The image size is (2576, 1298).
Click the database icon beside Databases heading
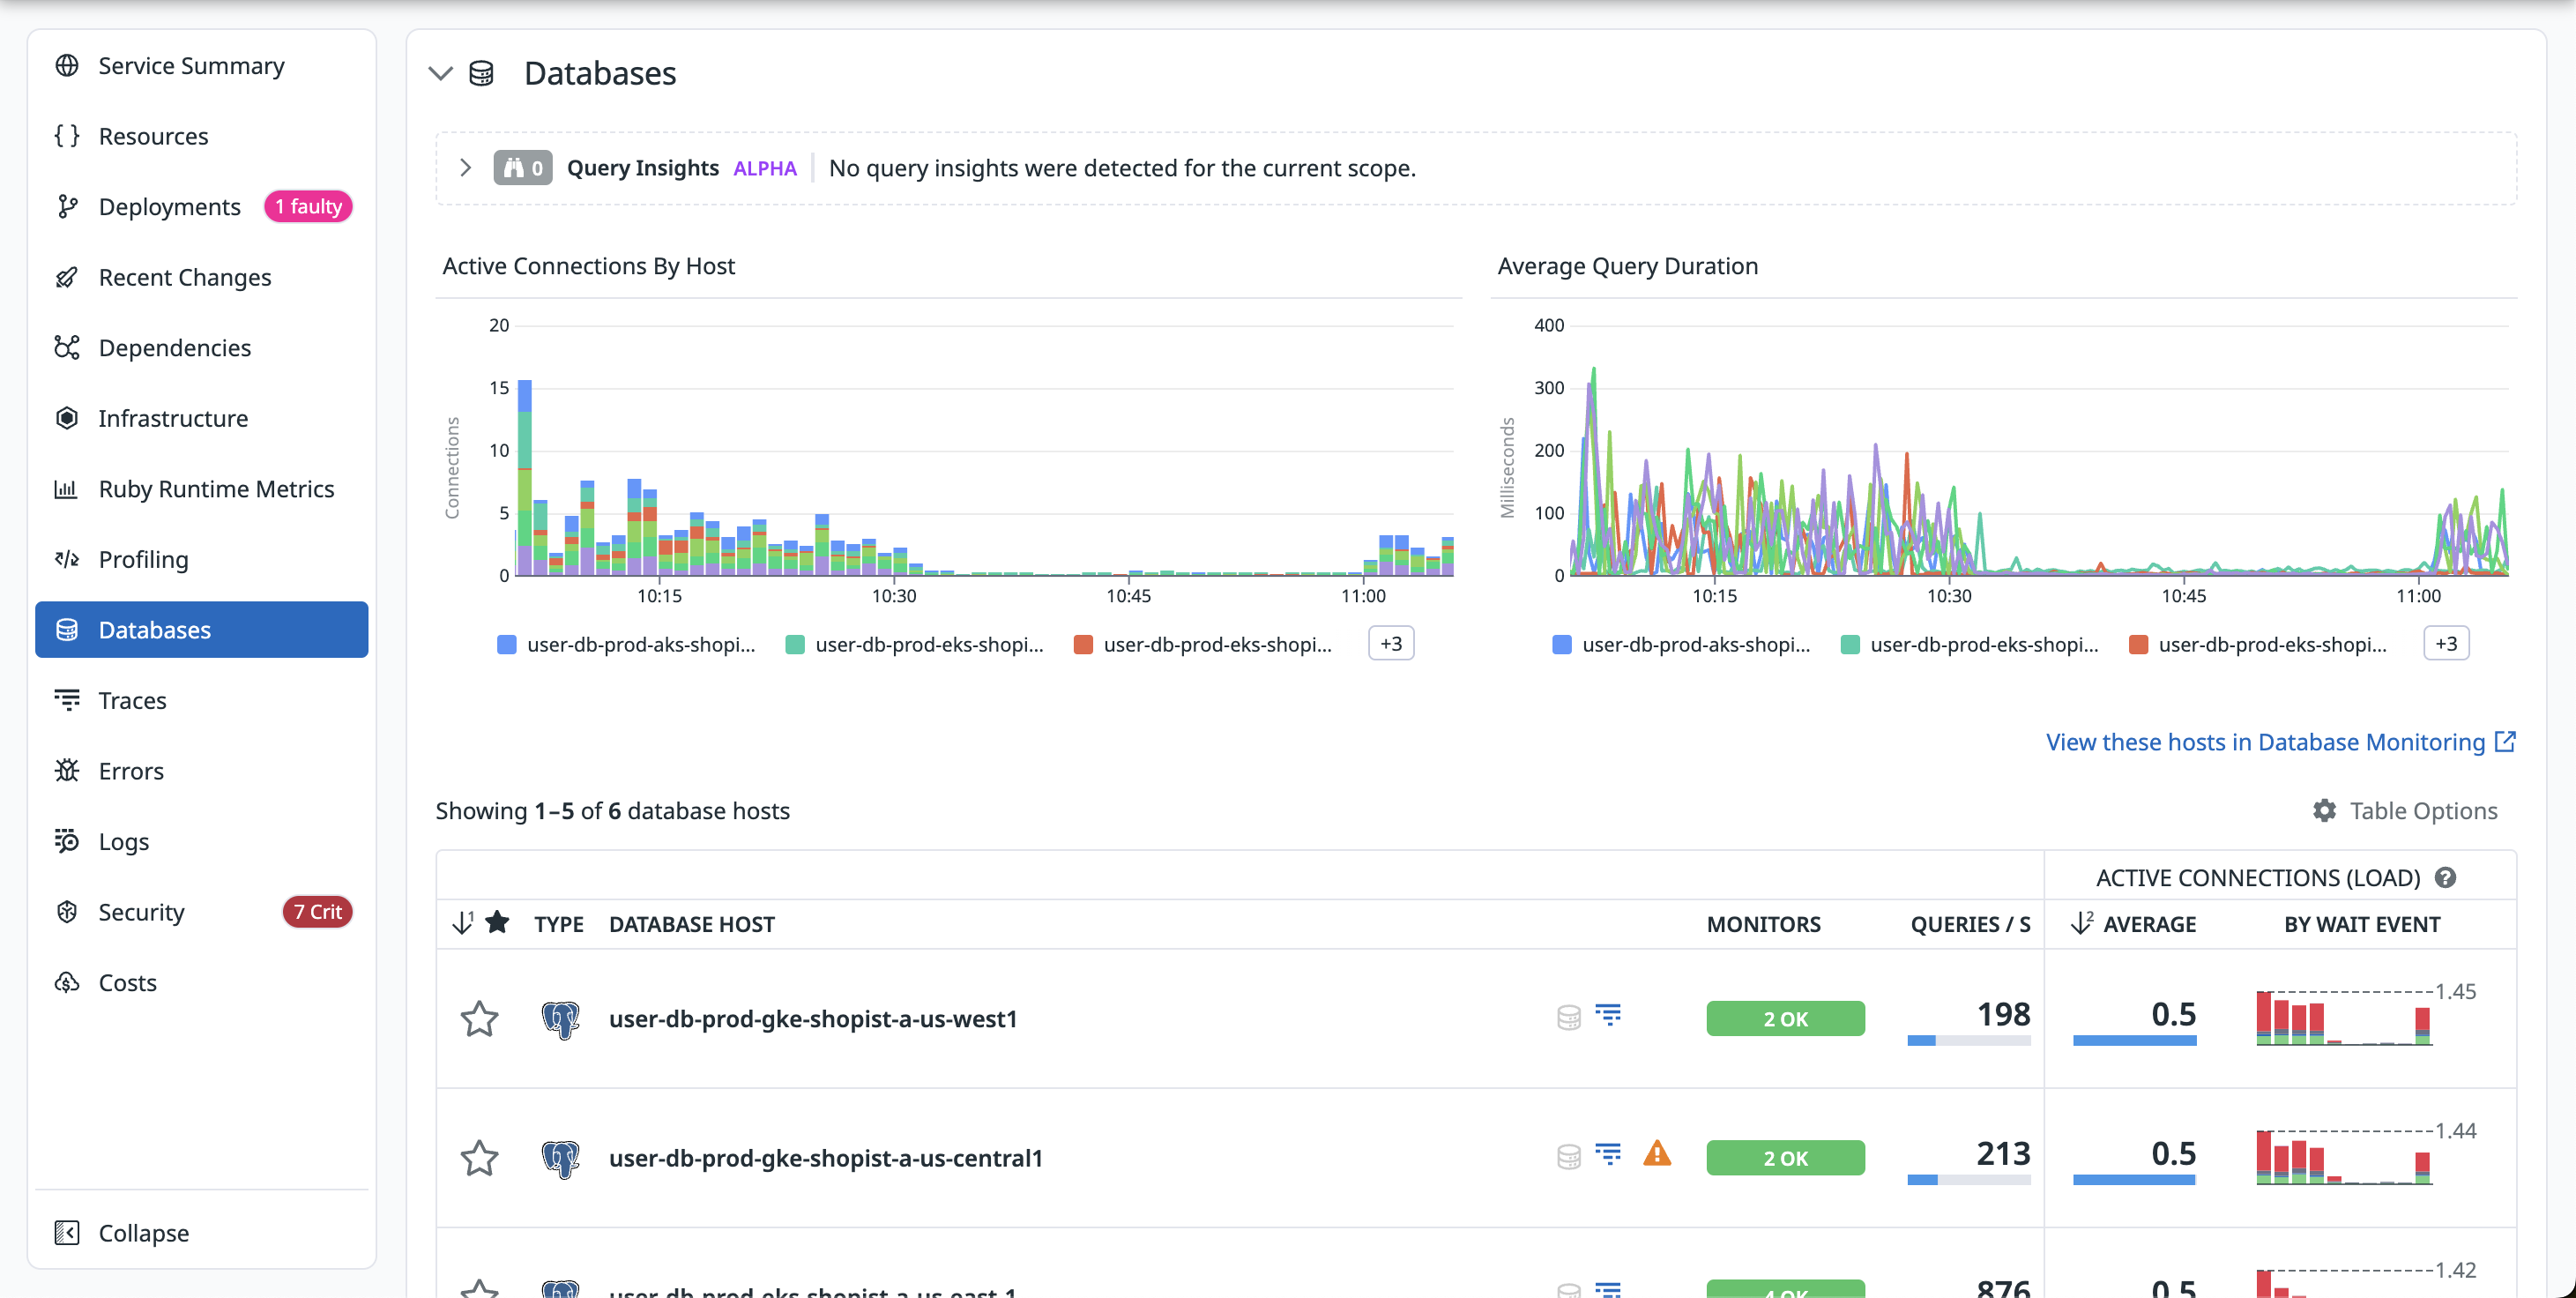pos(481,74)
